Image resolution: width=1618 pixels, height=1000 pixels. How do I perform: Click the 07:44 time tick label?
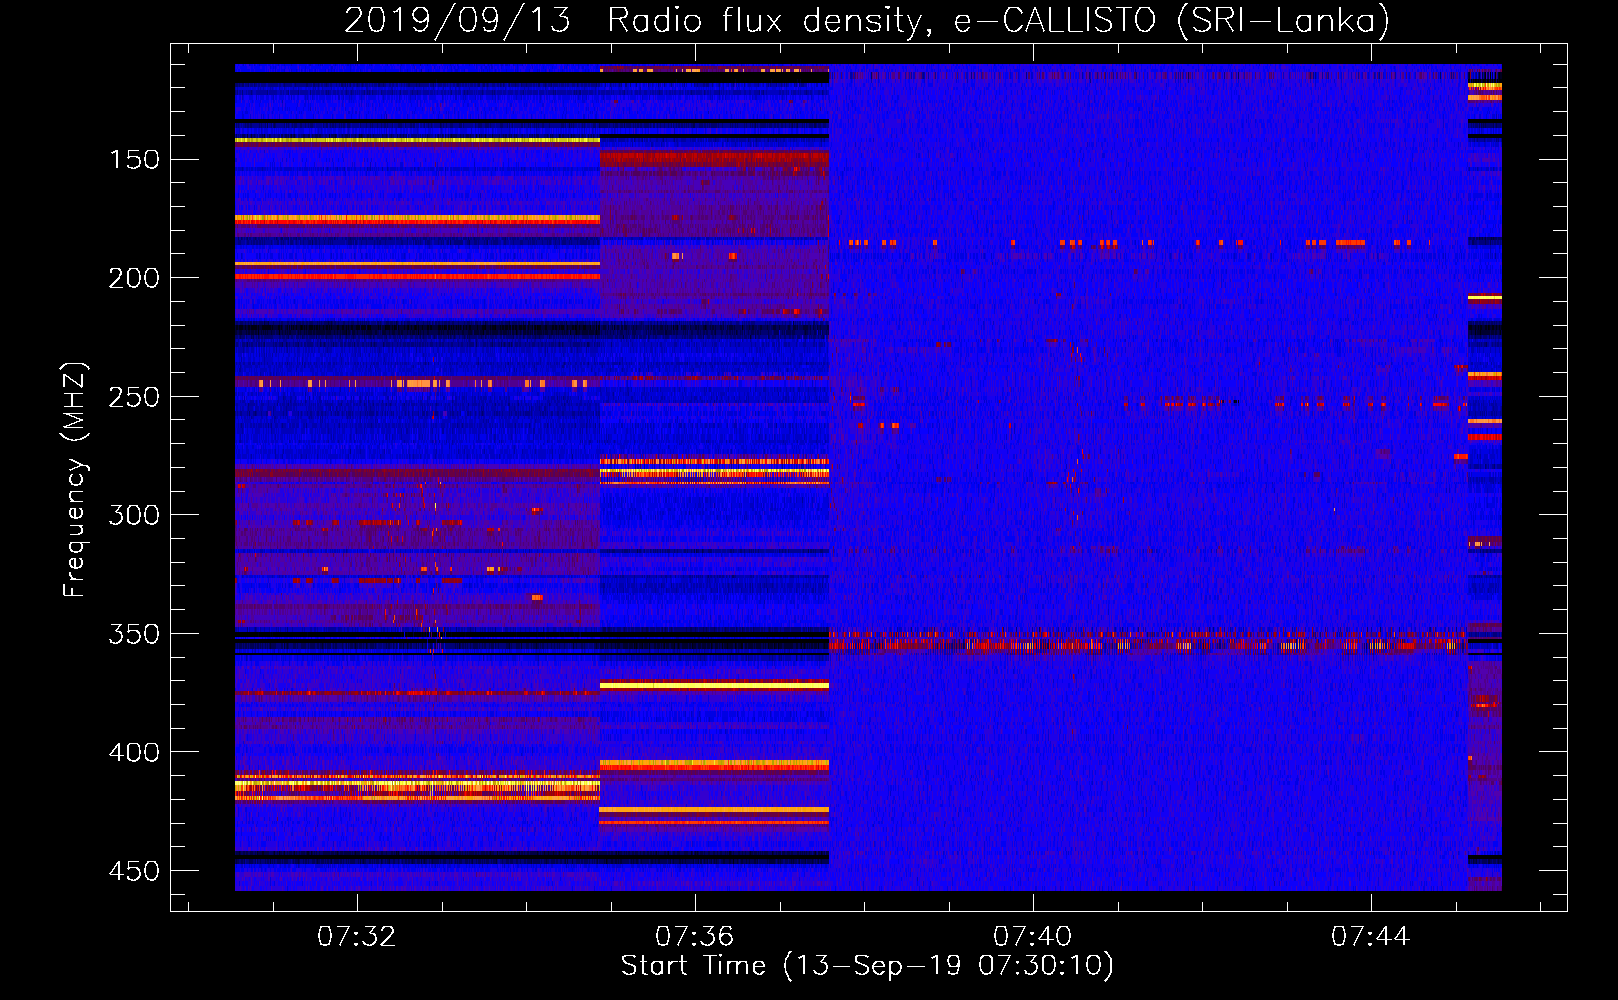[1371, 937]
